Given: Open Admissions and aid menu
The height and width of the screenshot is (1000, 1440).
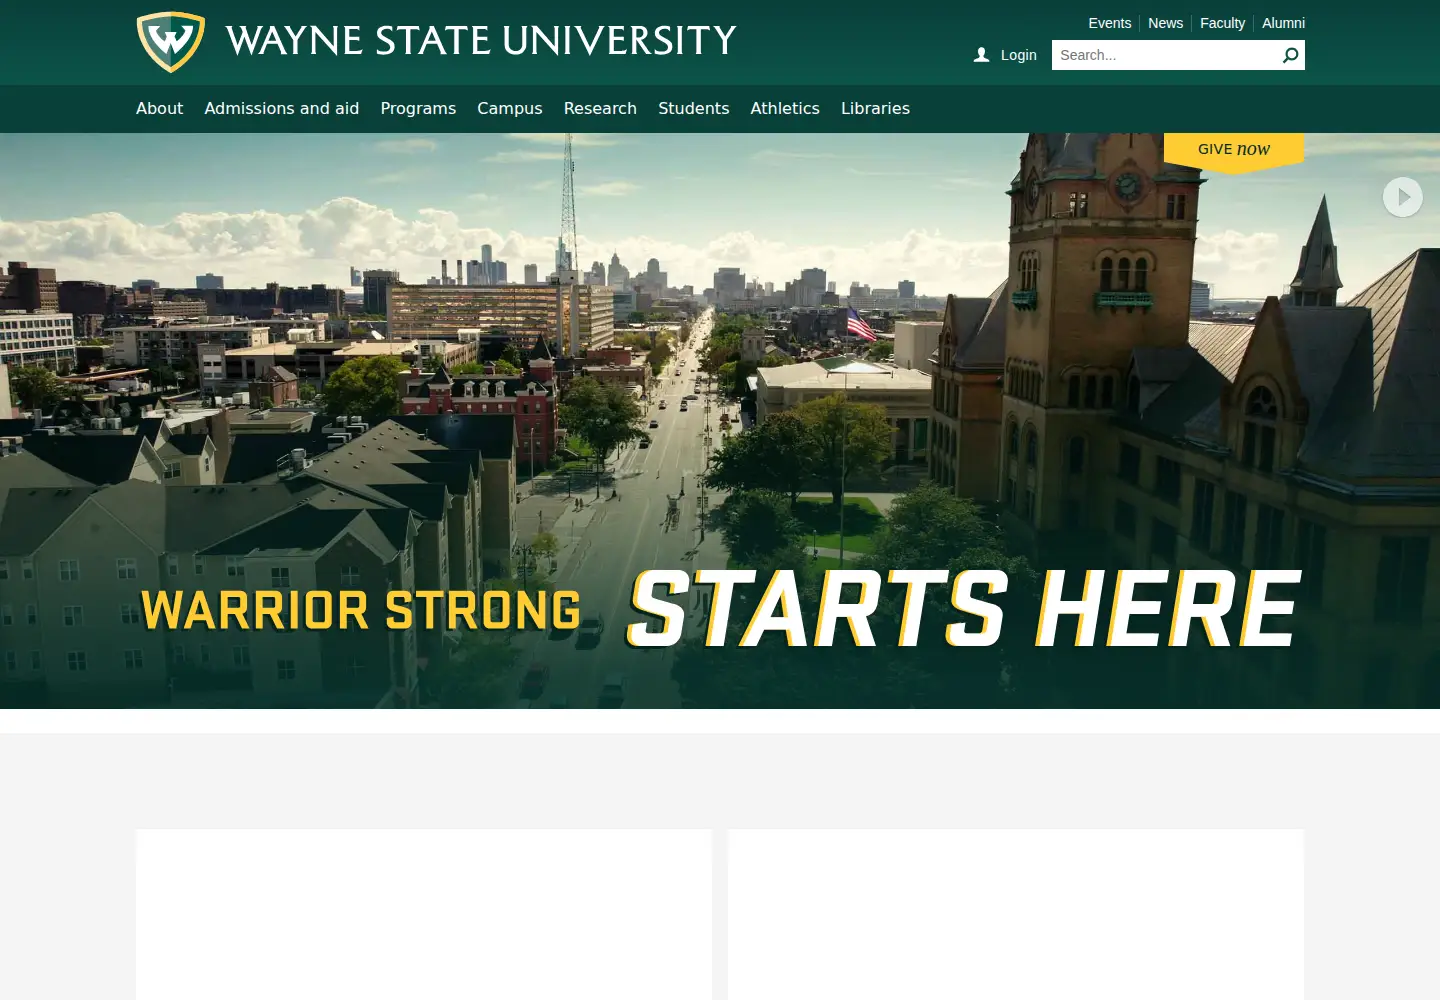Looking at the screenshot, I should click(x=281, y=108).
